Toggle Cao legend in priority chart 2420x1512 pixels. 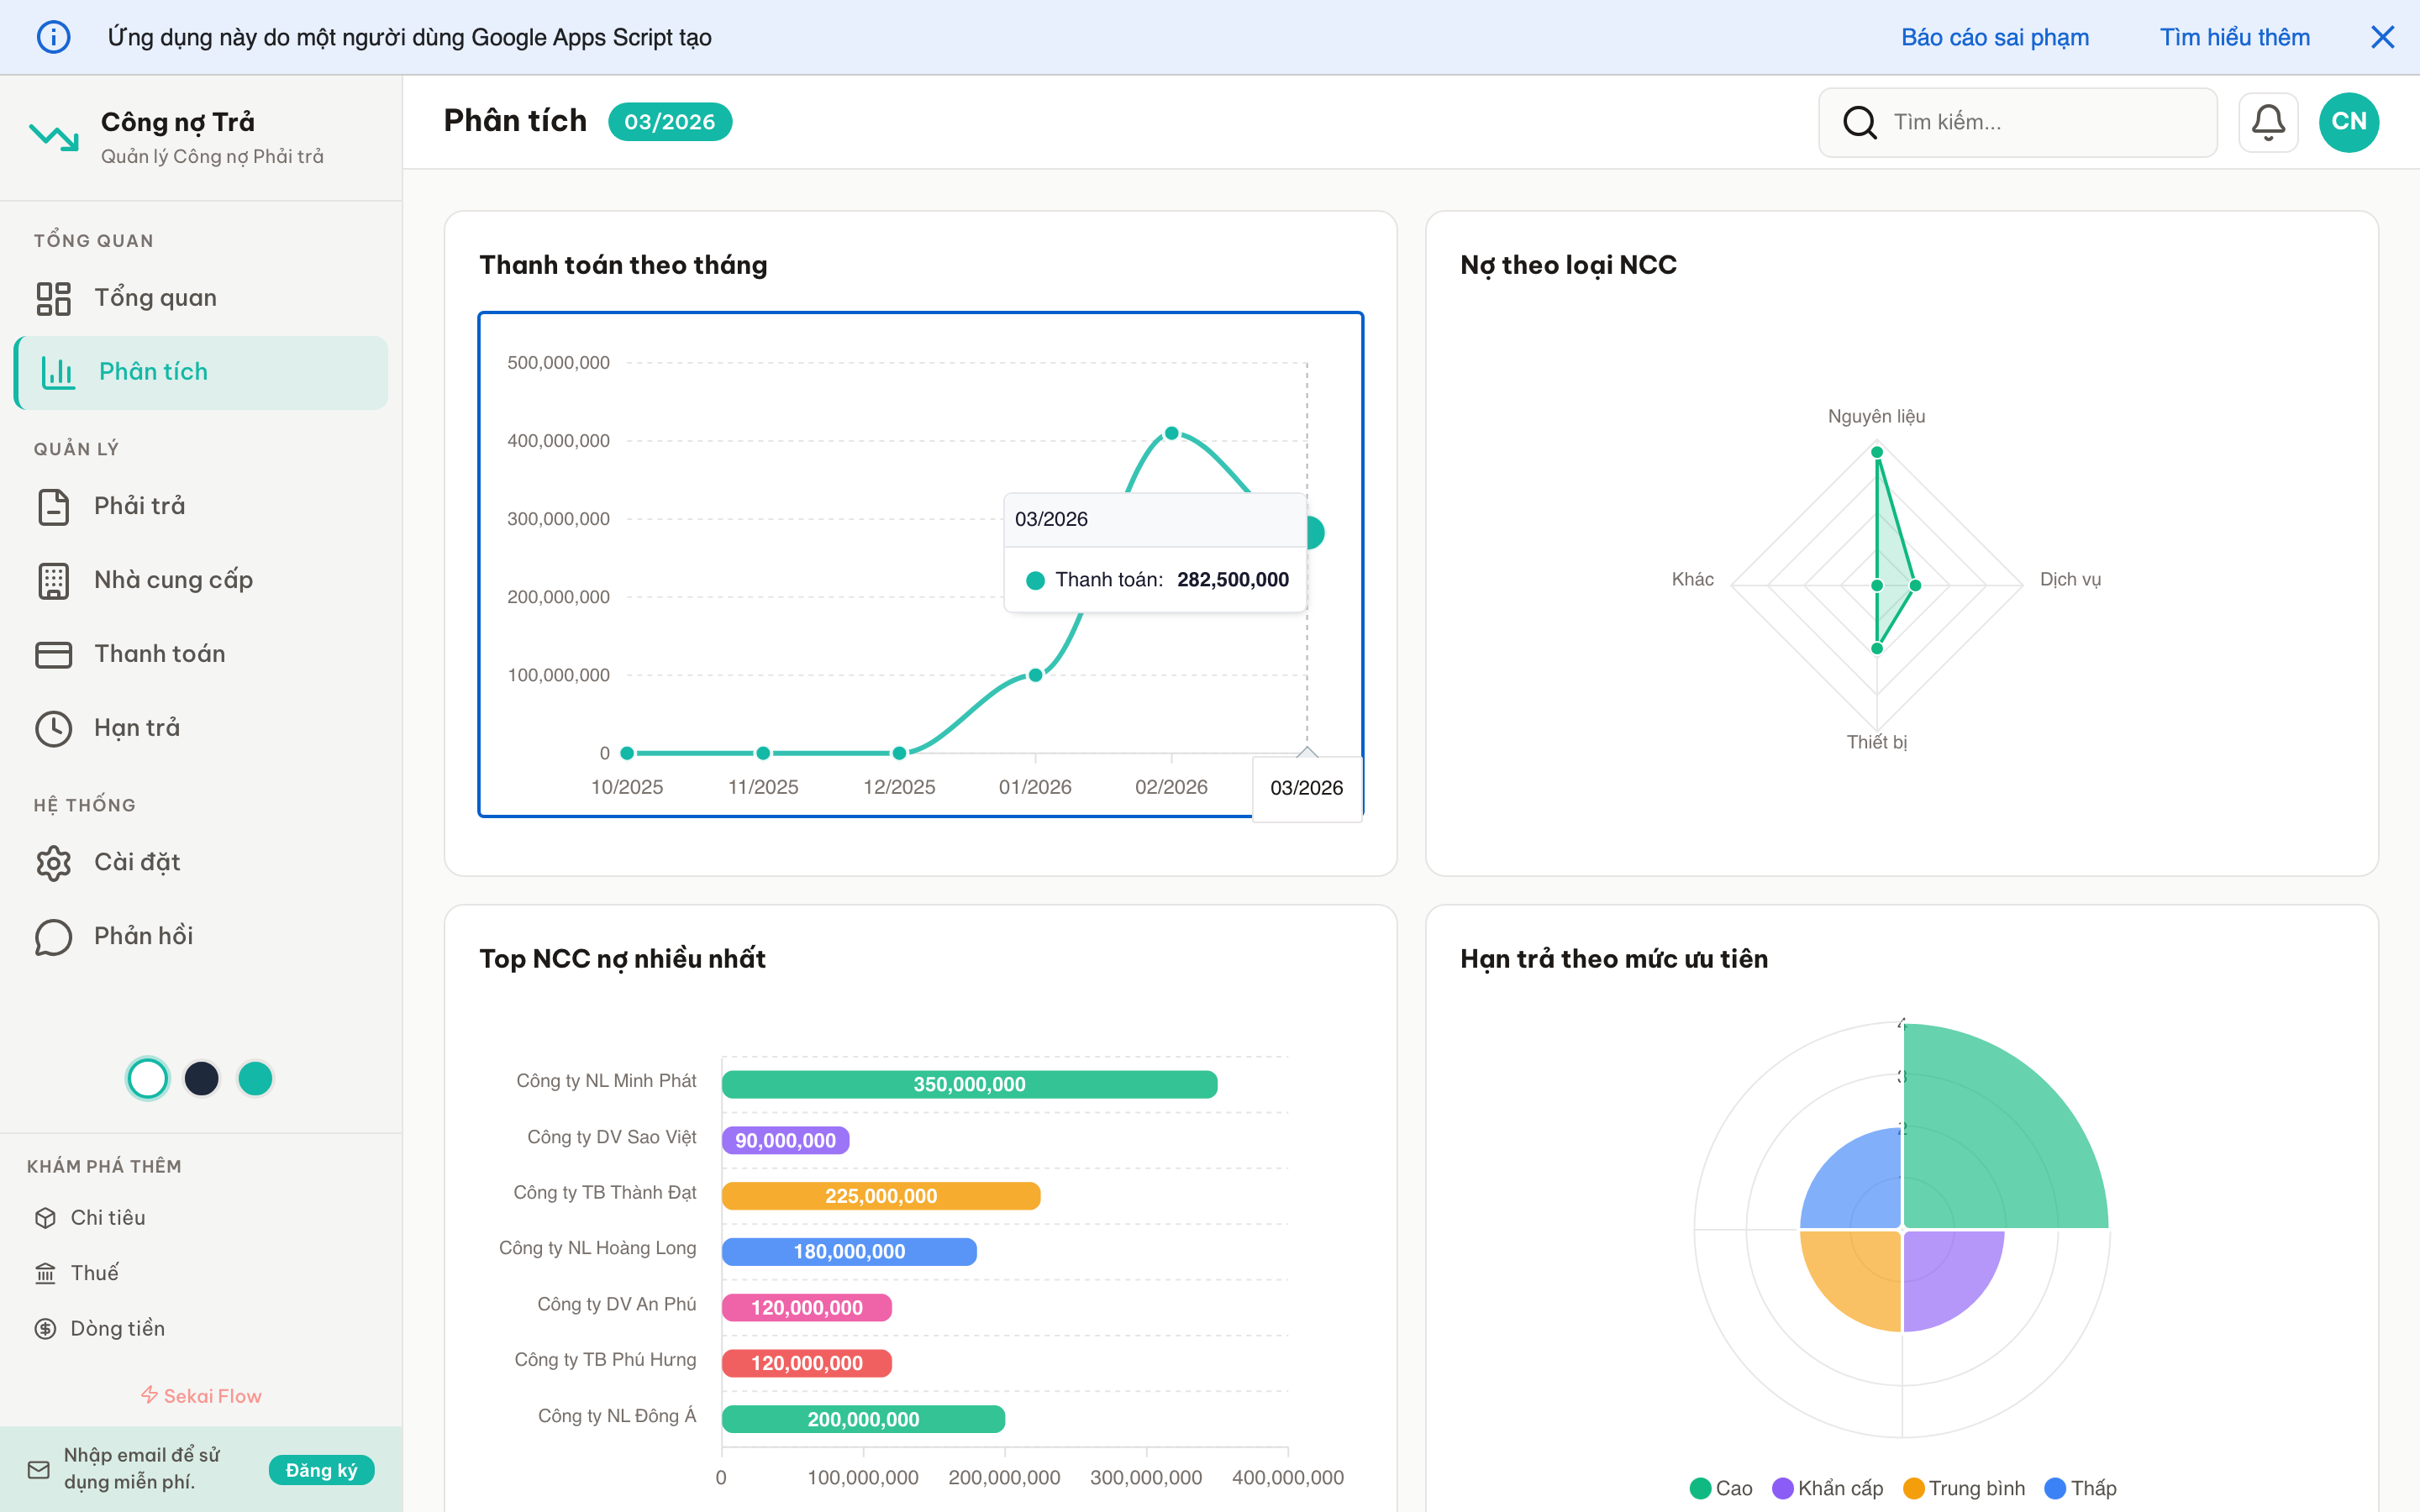point(1721,1488)
